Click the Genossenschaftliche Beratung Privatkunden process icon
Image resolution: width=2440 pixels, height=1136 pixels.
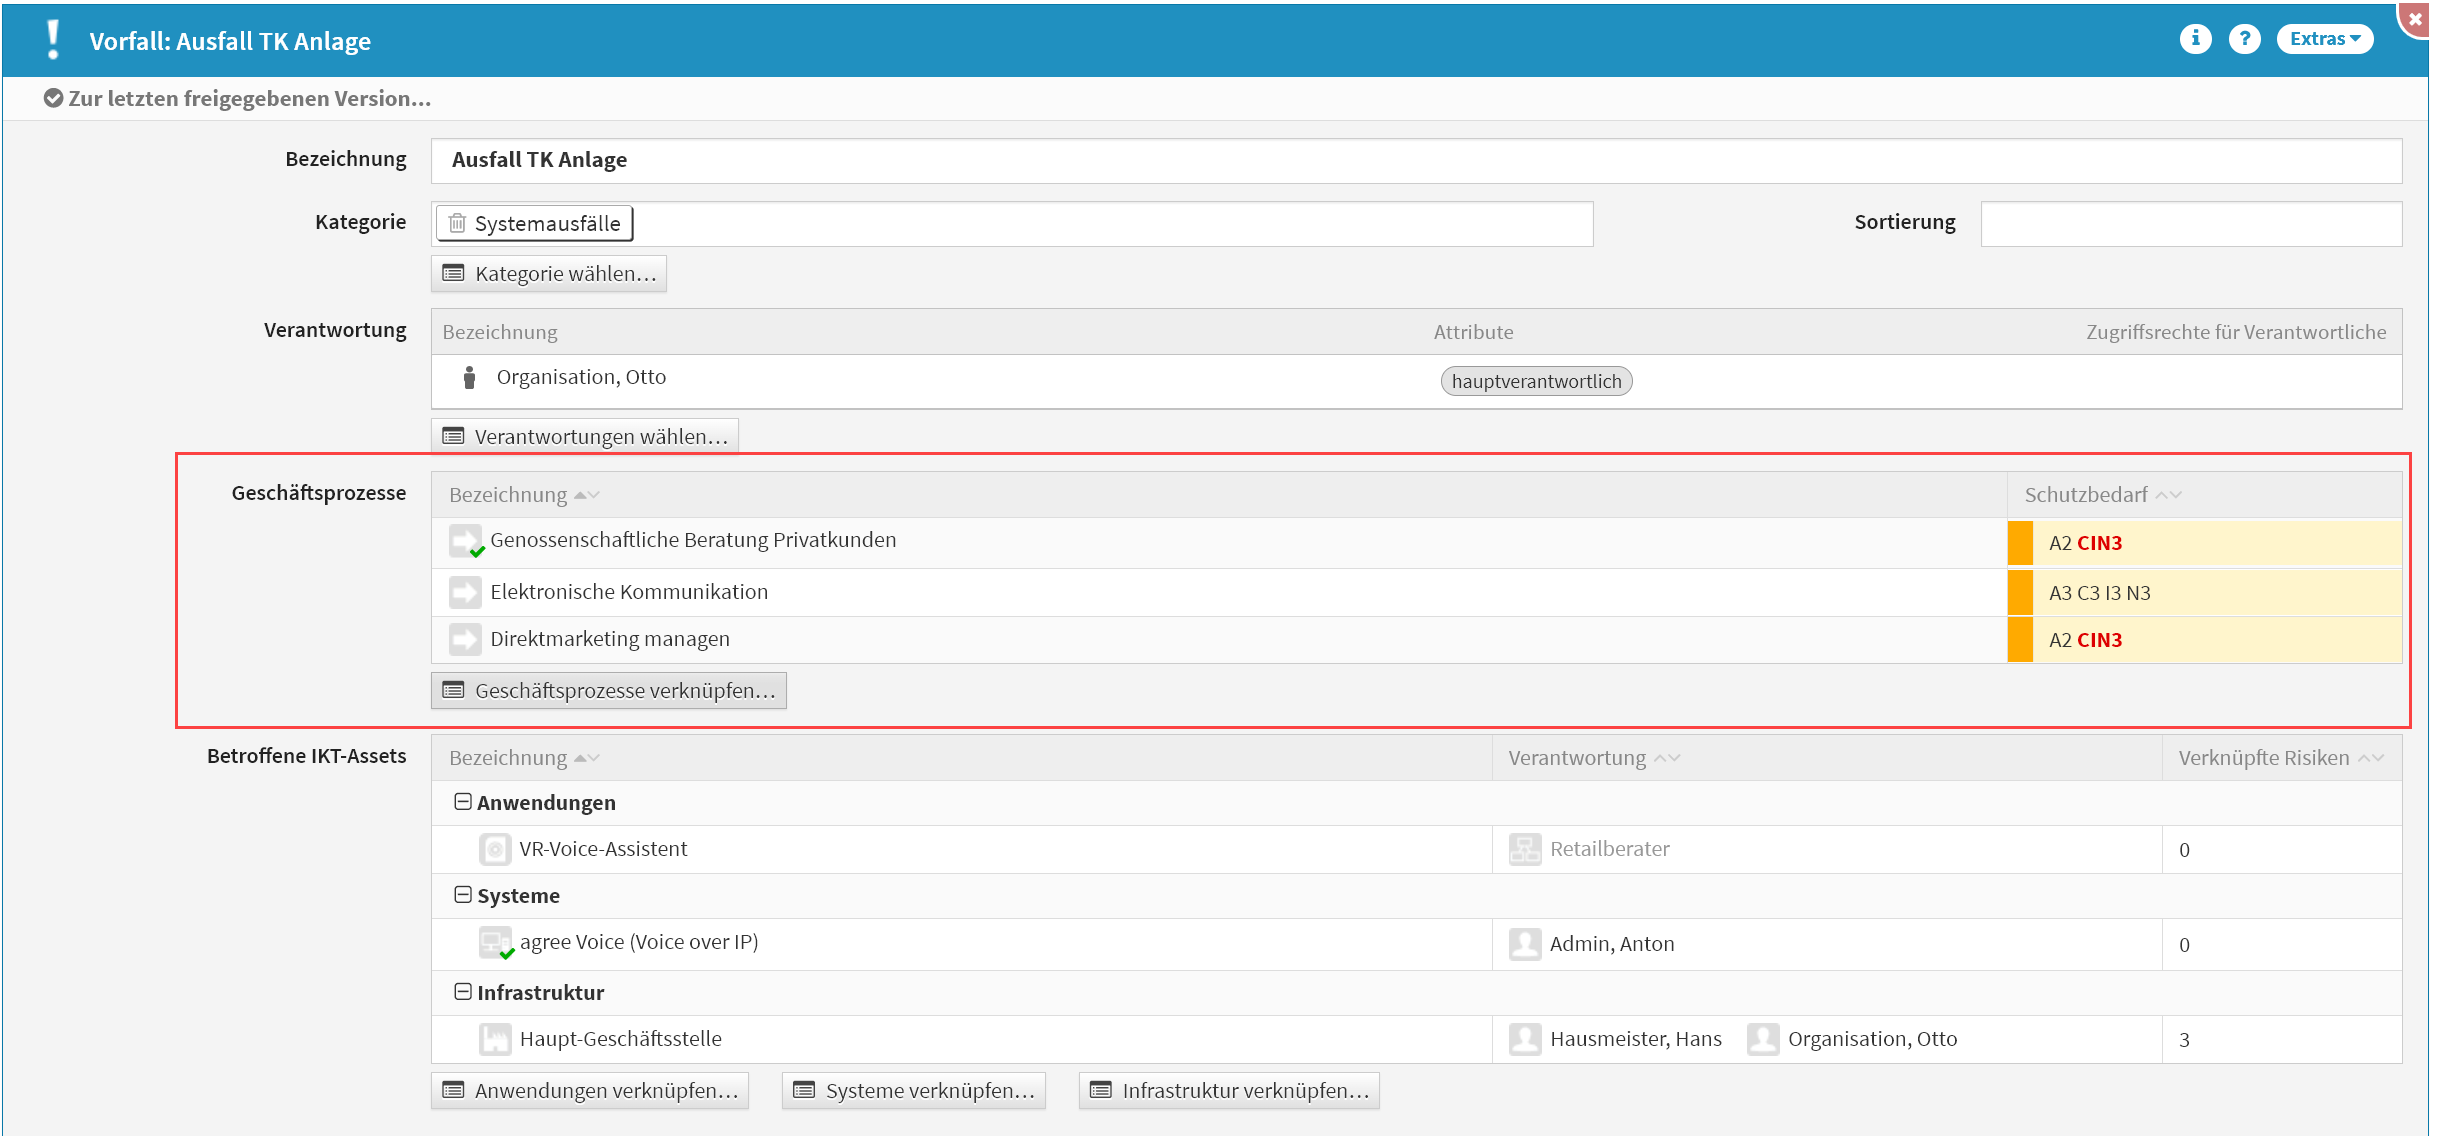coord(465,541)
